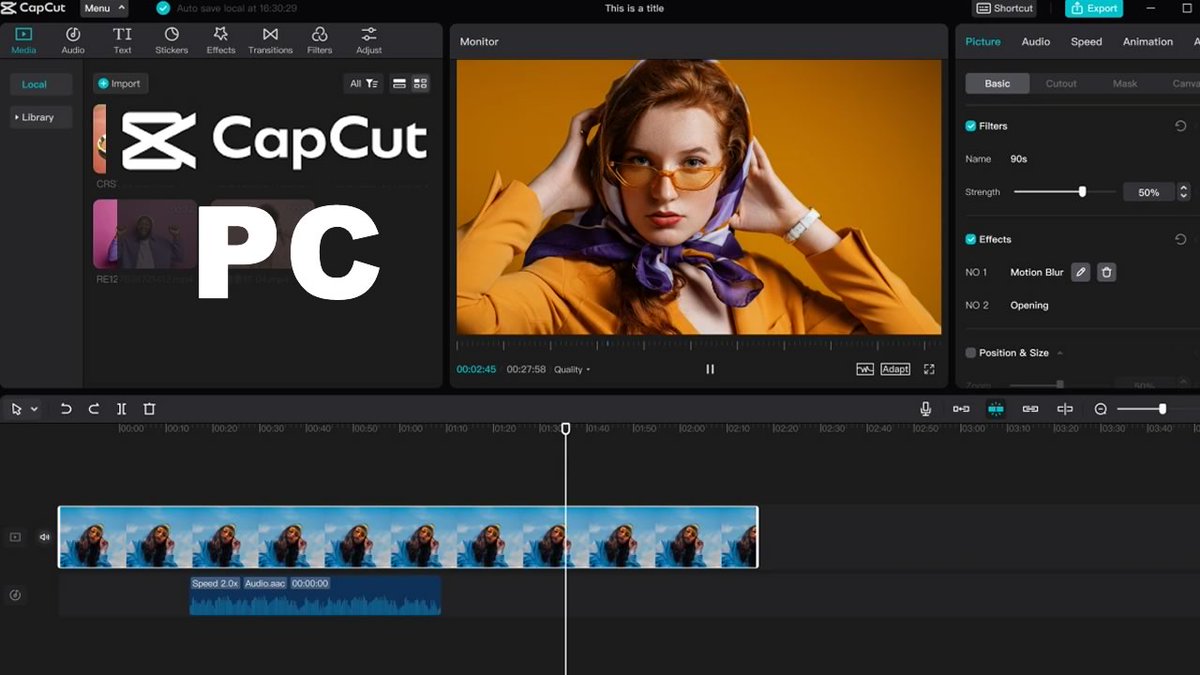Click the Adapt ratio button
Screen dimensions: 1200x675
[x=895, y=369]
